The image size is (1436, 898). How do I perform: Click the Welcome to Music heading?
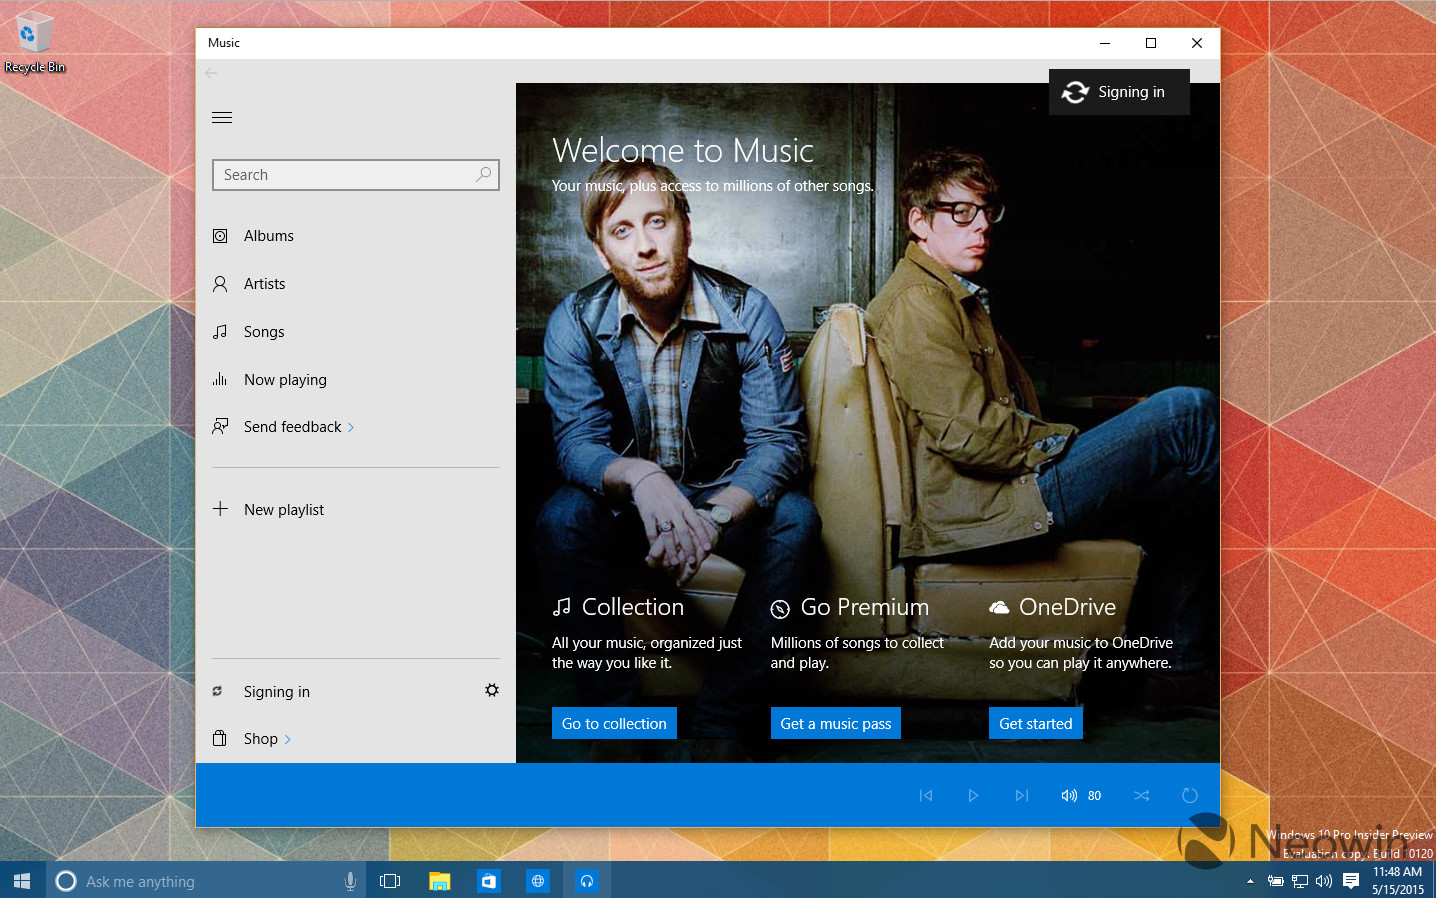tap(683, 150)
